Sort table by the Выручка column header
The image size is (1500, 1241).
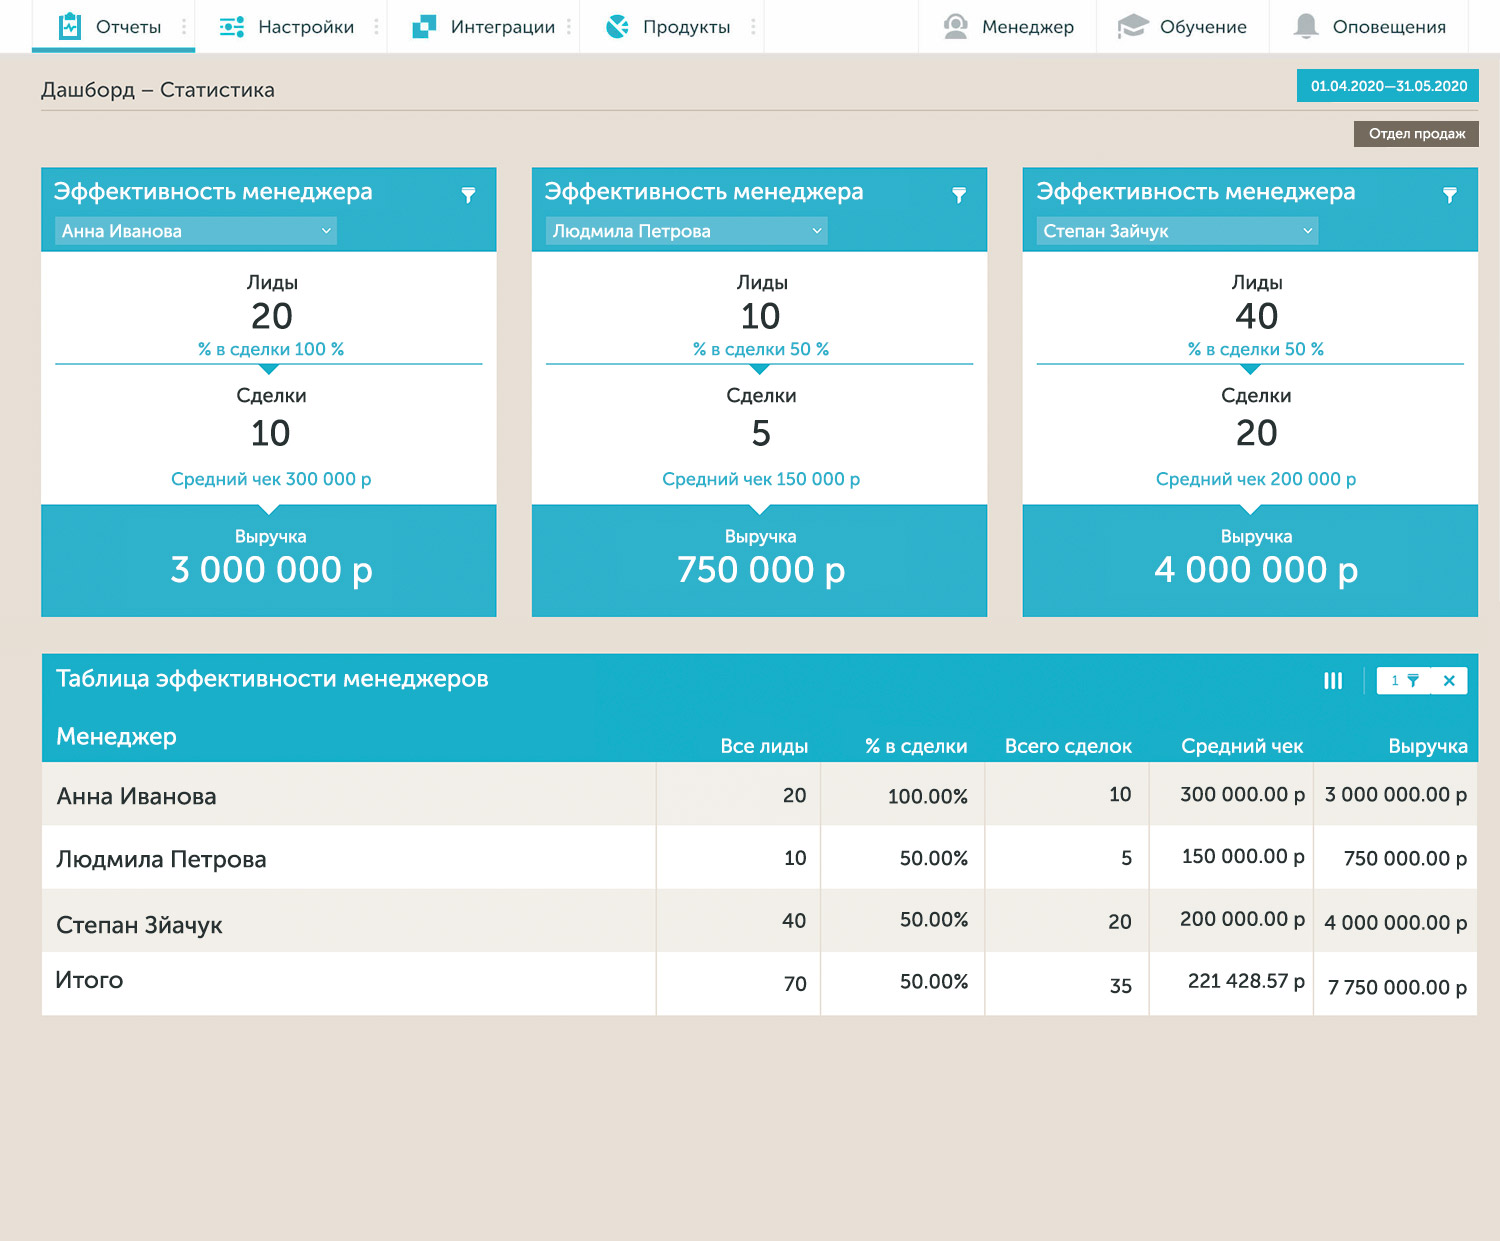tap(1427, 746)
